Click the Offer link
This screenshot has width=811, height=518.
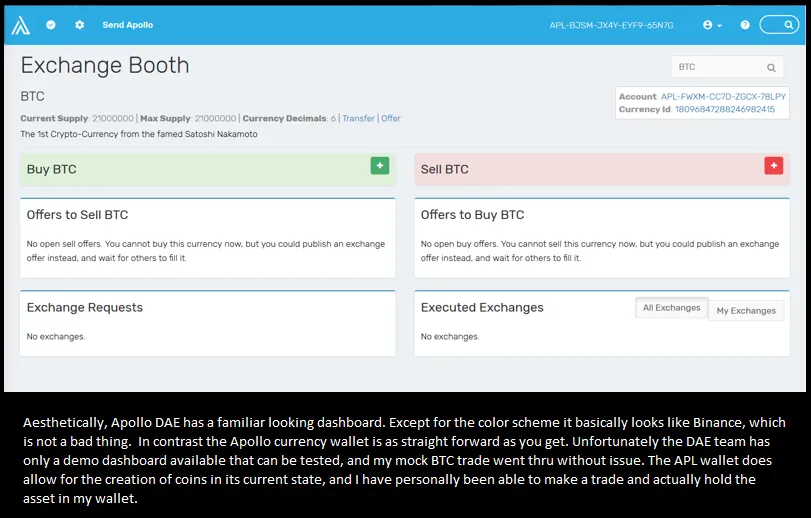point(391,118)
